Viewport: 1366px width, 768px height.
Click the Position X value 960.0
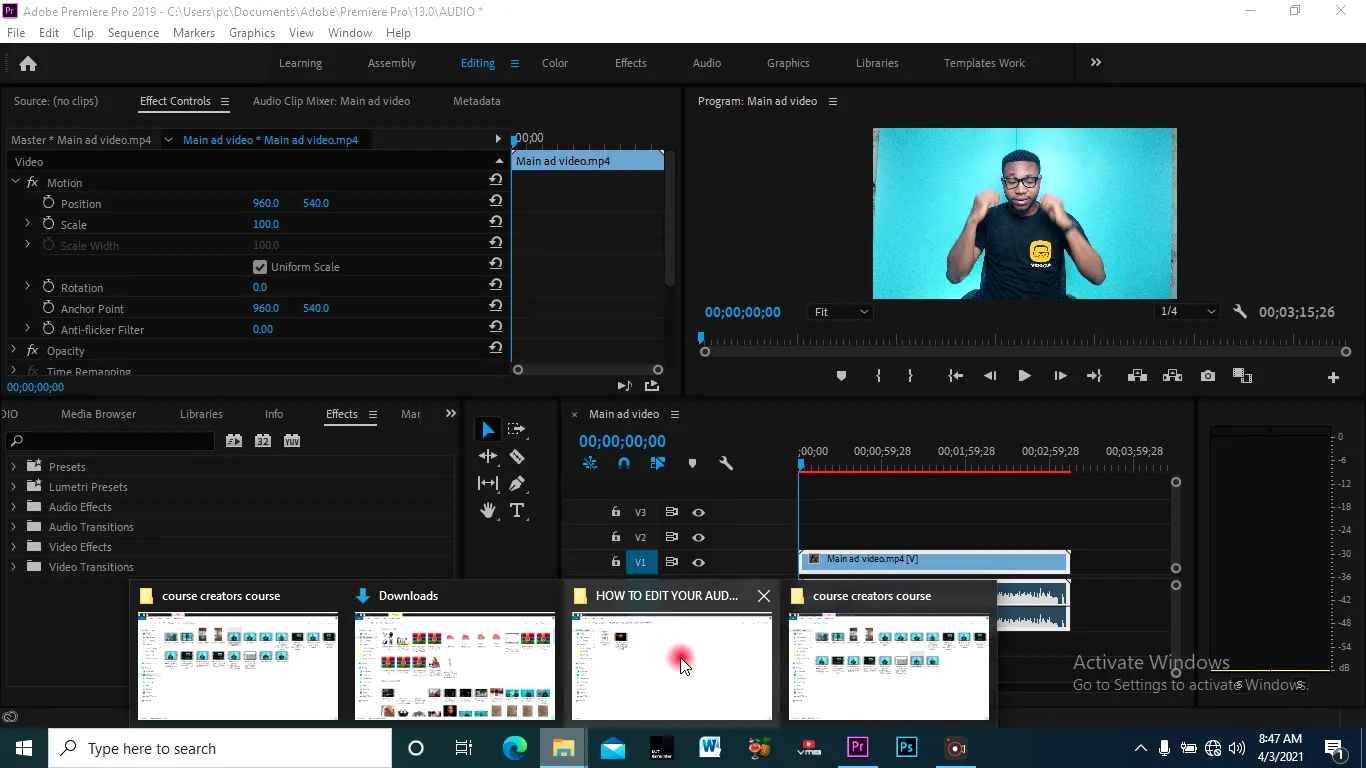click(x=266, y=203)
